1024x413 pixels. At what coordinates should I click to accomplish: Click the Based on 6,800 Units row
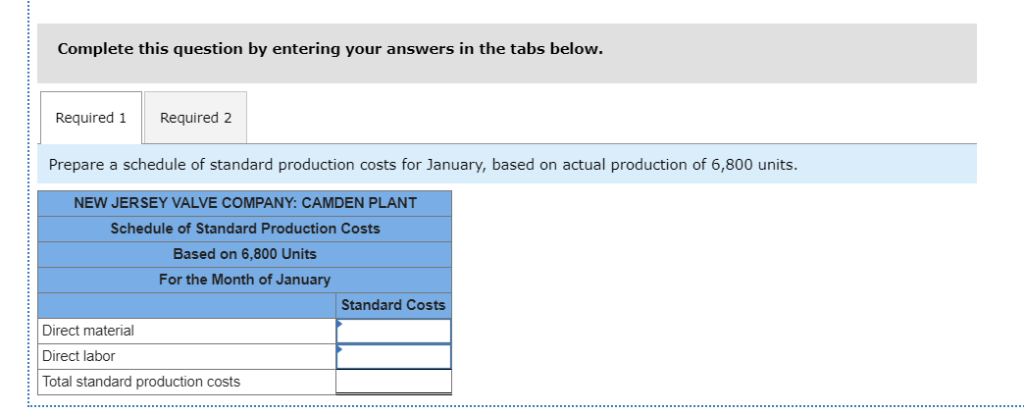tap(245, 254)
